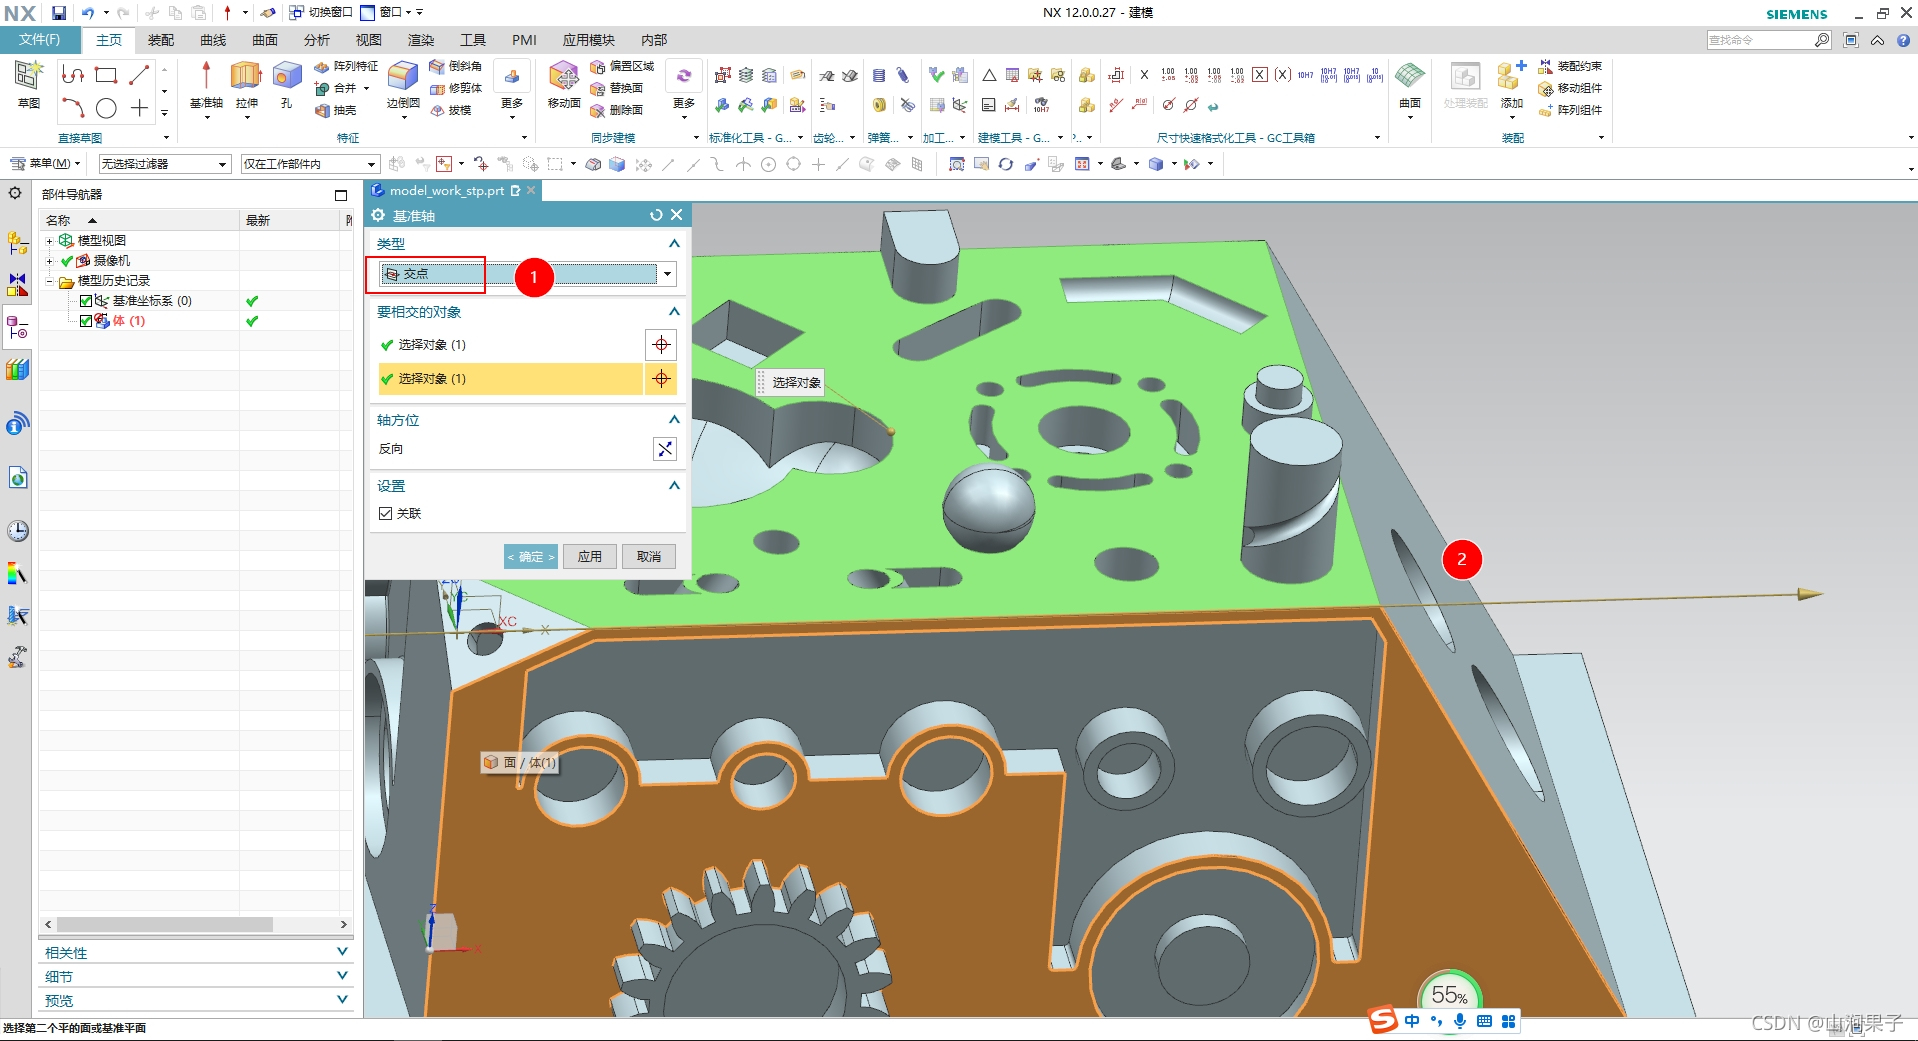Open 偏置区域 offset region
The height and width of the screenshot is (1041, 1918).
point(622,66)
